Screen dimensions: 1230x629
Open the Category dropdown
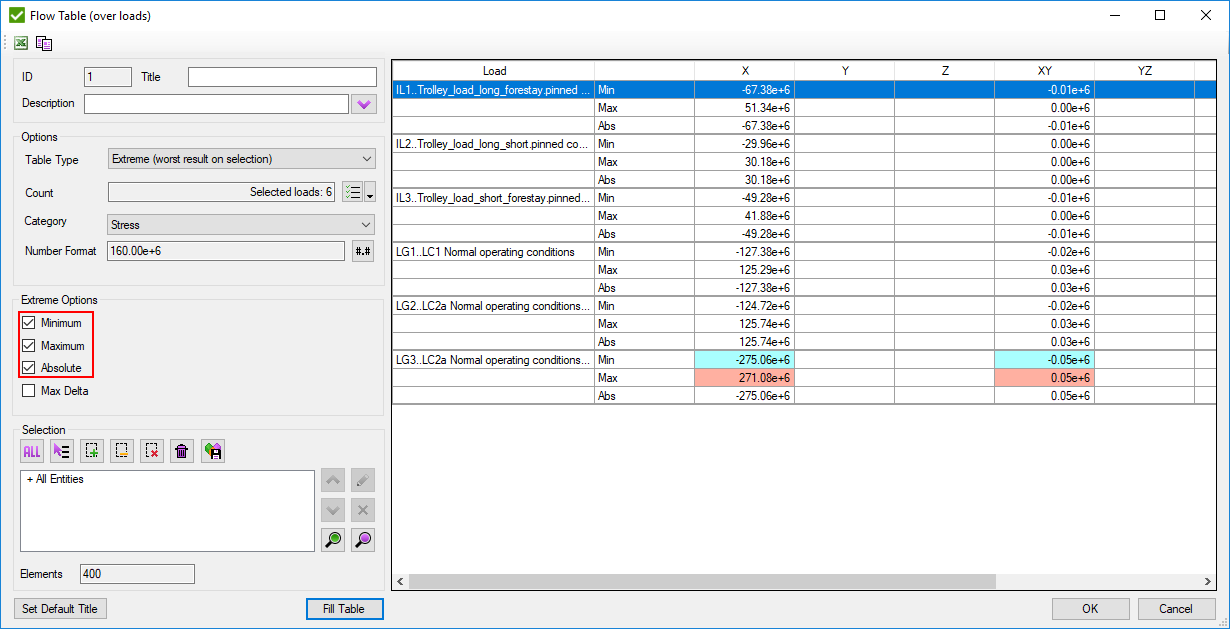click(241, 225)
